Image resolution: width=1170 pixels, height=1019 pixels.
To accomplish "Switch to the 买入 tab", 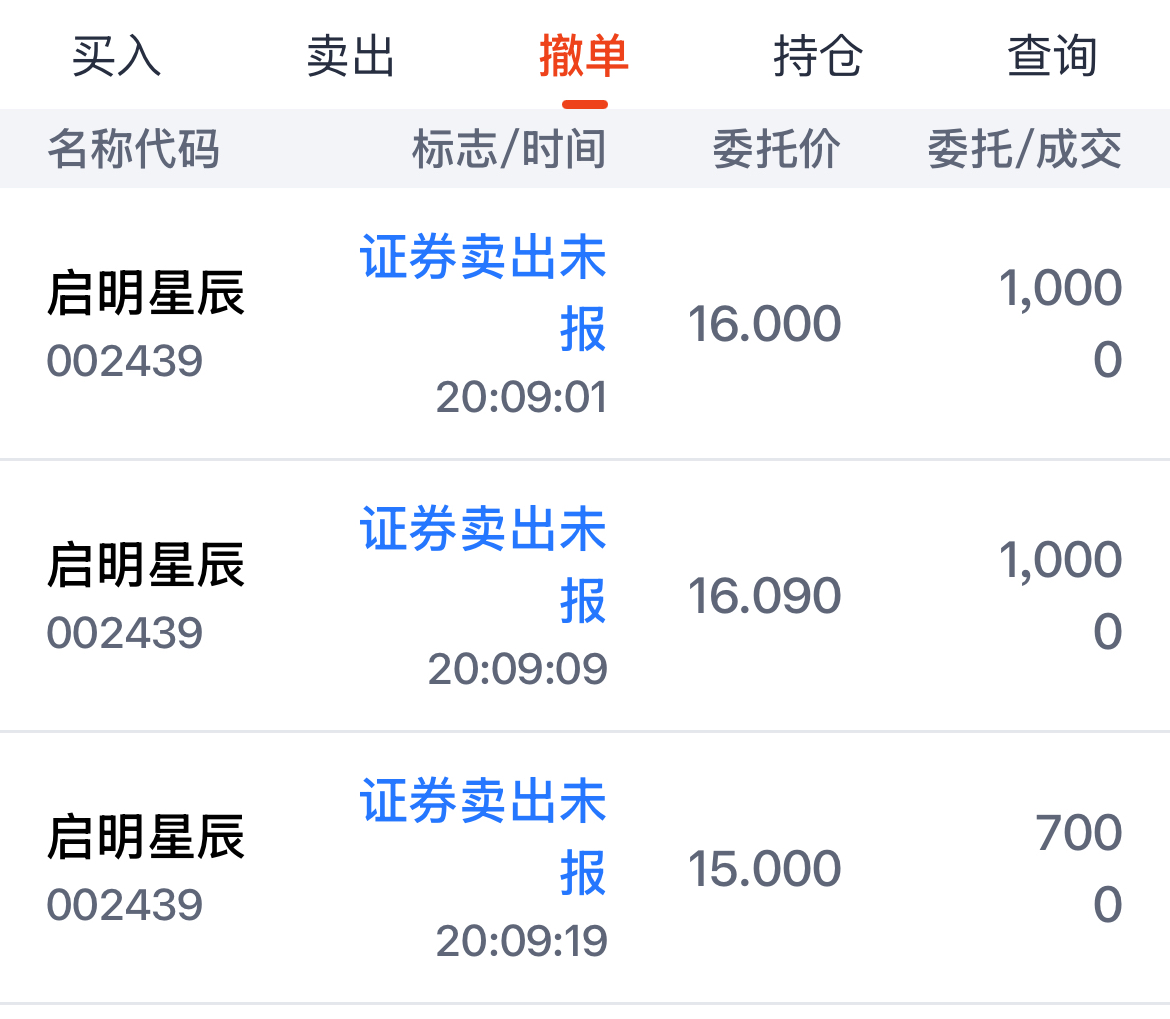I will click(x=116, y=56).
